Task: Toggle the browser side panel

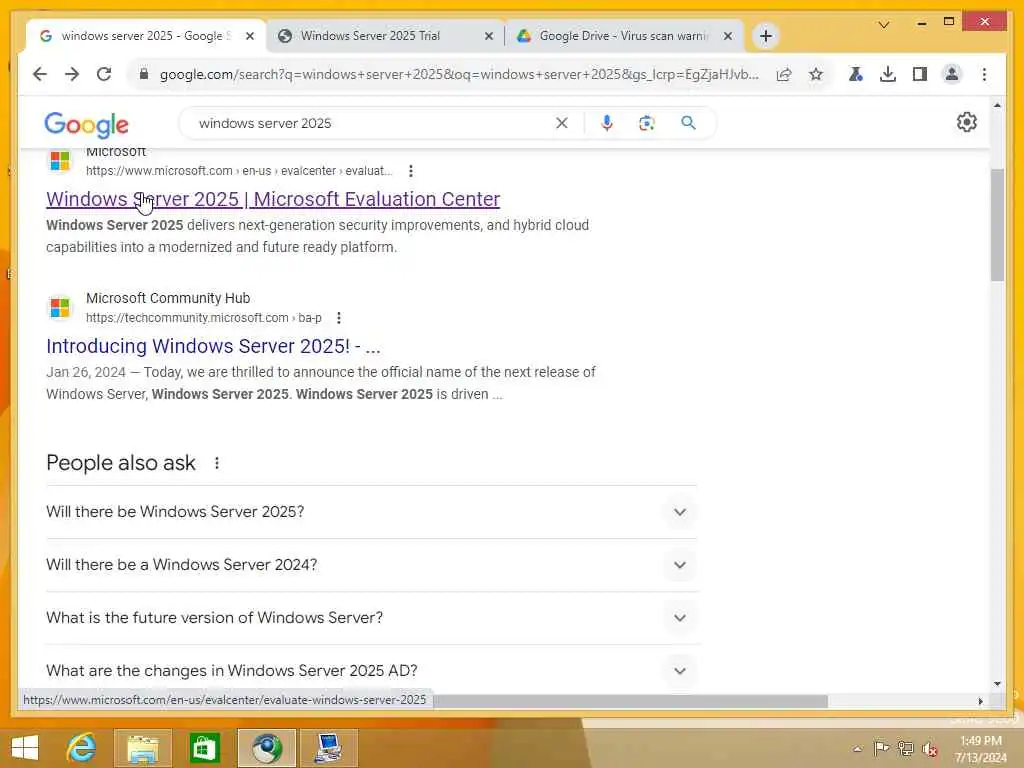Action: point(920,74)
